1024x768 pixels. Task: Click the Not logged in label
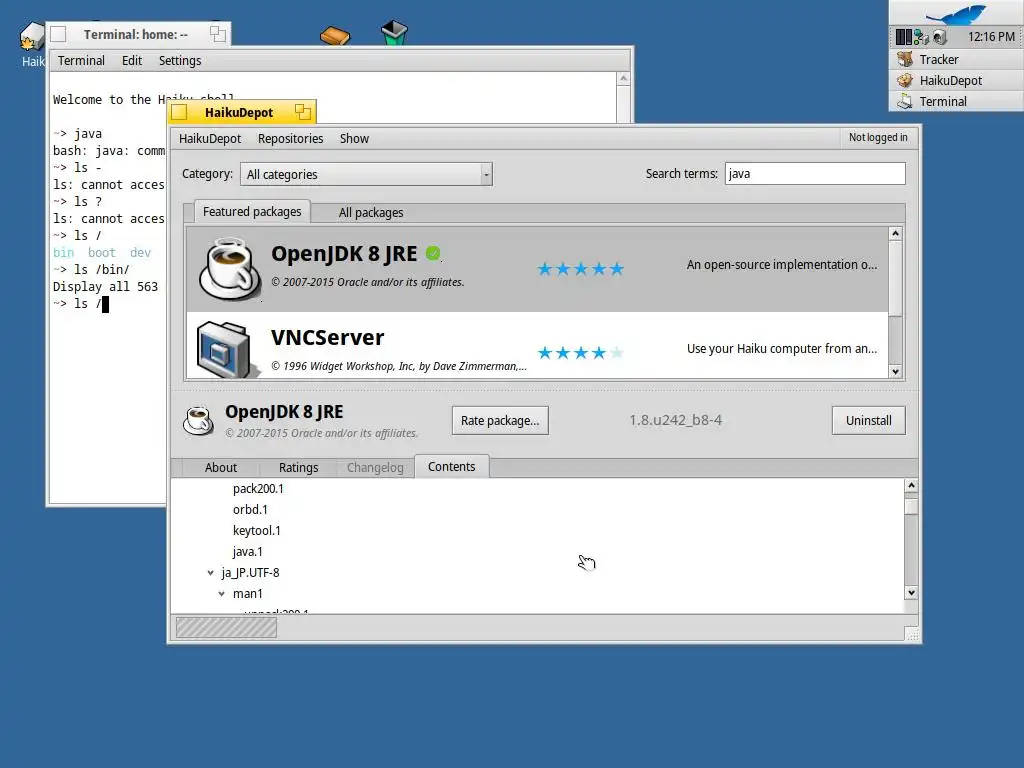[x=878, y=137]
